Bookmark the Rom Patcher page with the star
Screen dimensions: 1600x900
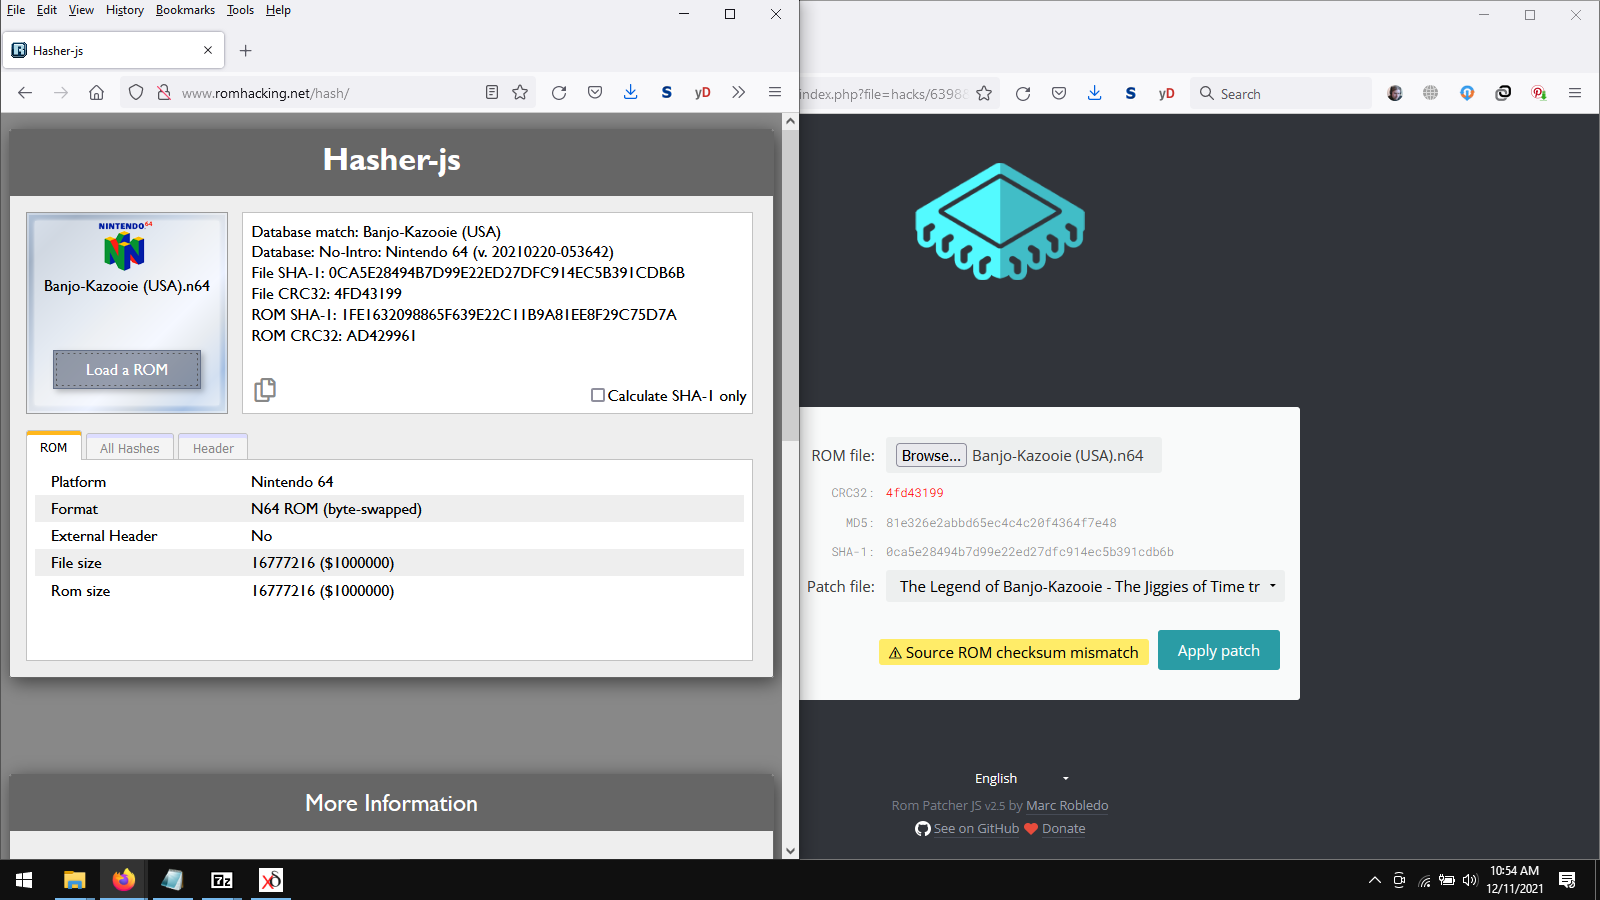click(x=984, y=93)
